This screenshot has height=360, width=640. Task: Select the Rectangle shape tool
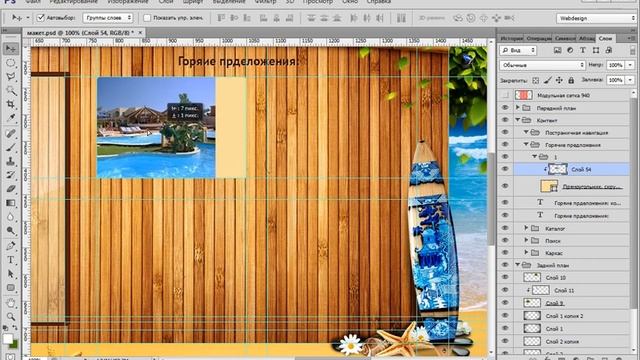pos(11,288)
